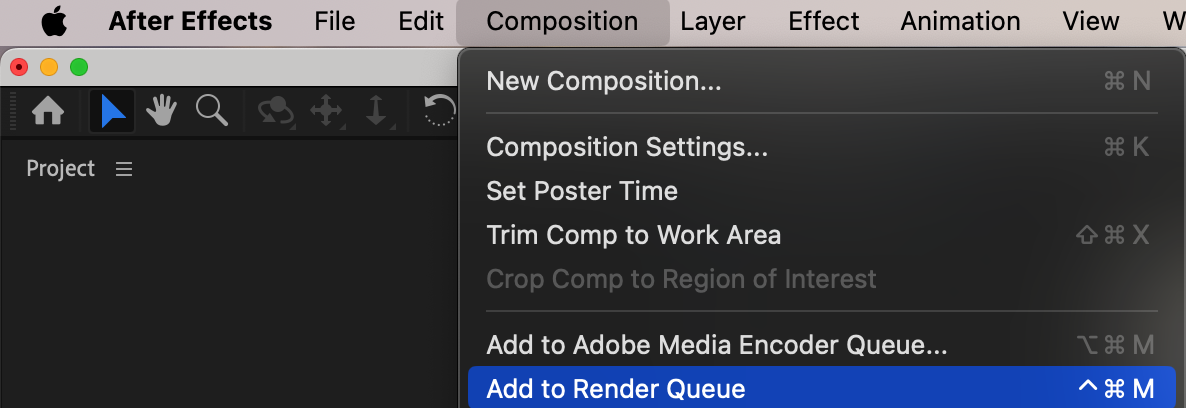This screenshot has height=408, width=1186.
Task: Select the Hand tool
Action: (x=161, y=111)
